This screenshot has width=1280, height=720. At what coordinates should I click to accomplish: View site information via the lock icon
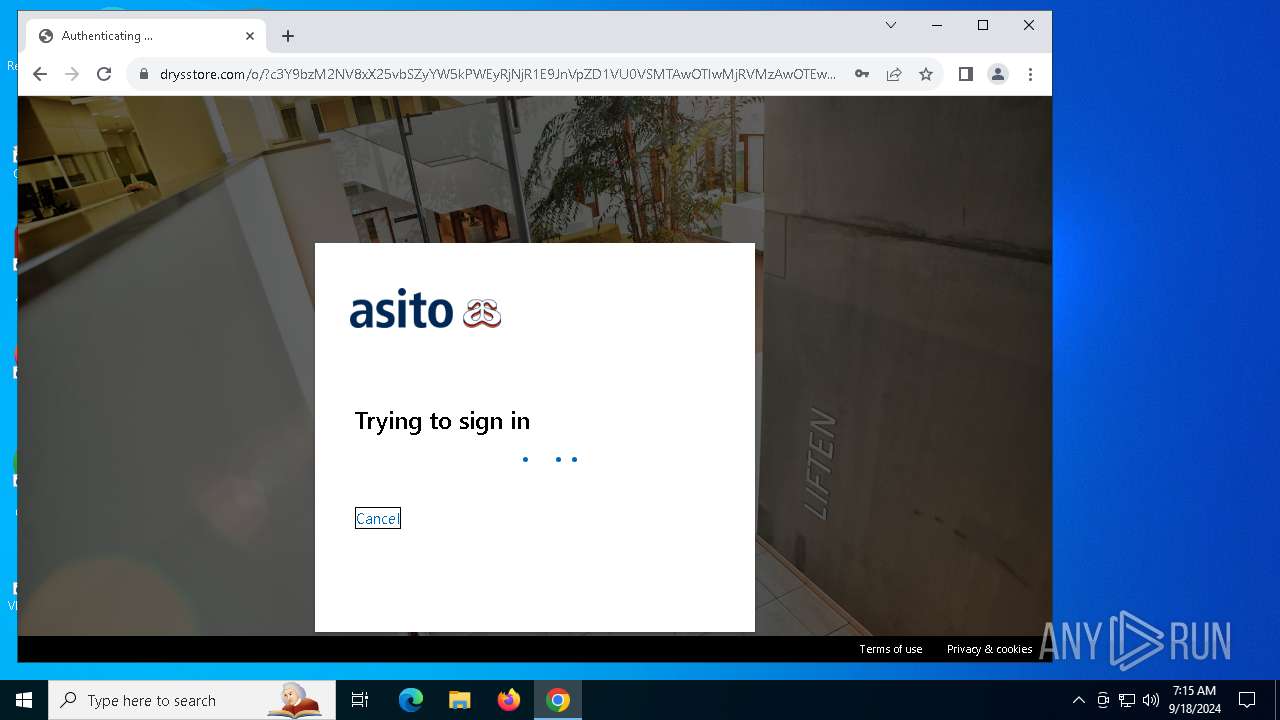(x=144, y=74)
